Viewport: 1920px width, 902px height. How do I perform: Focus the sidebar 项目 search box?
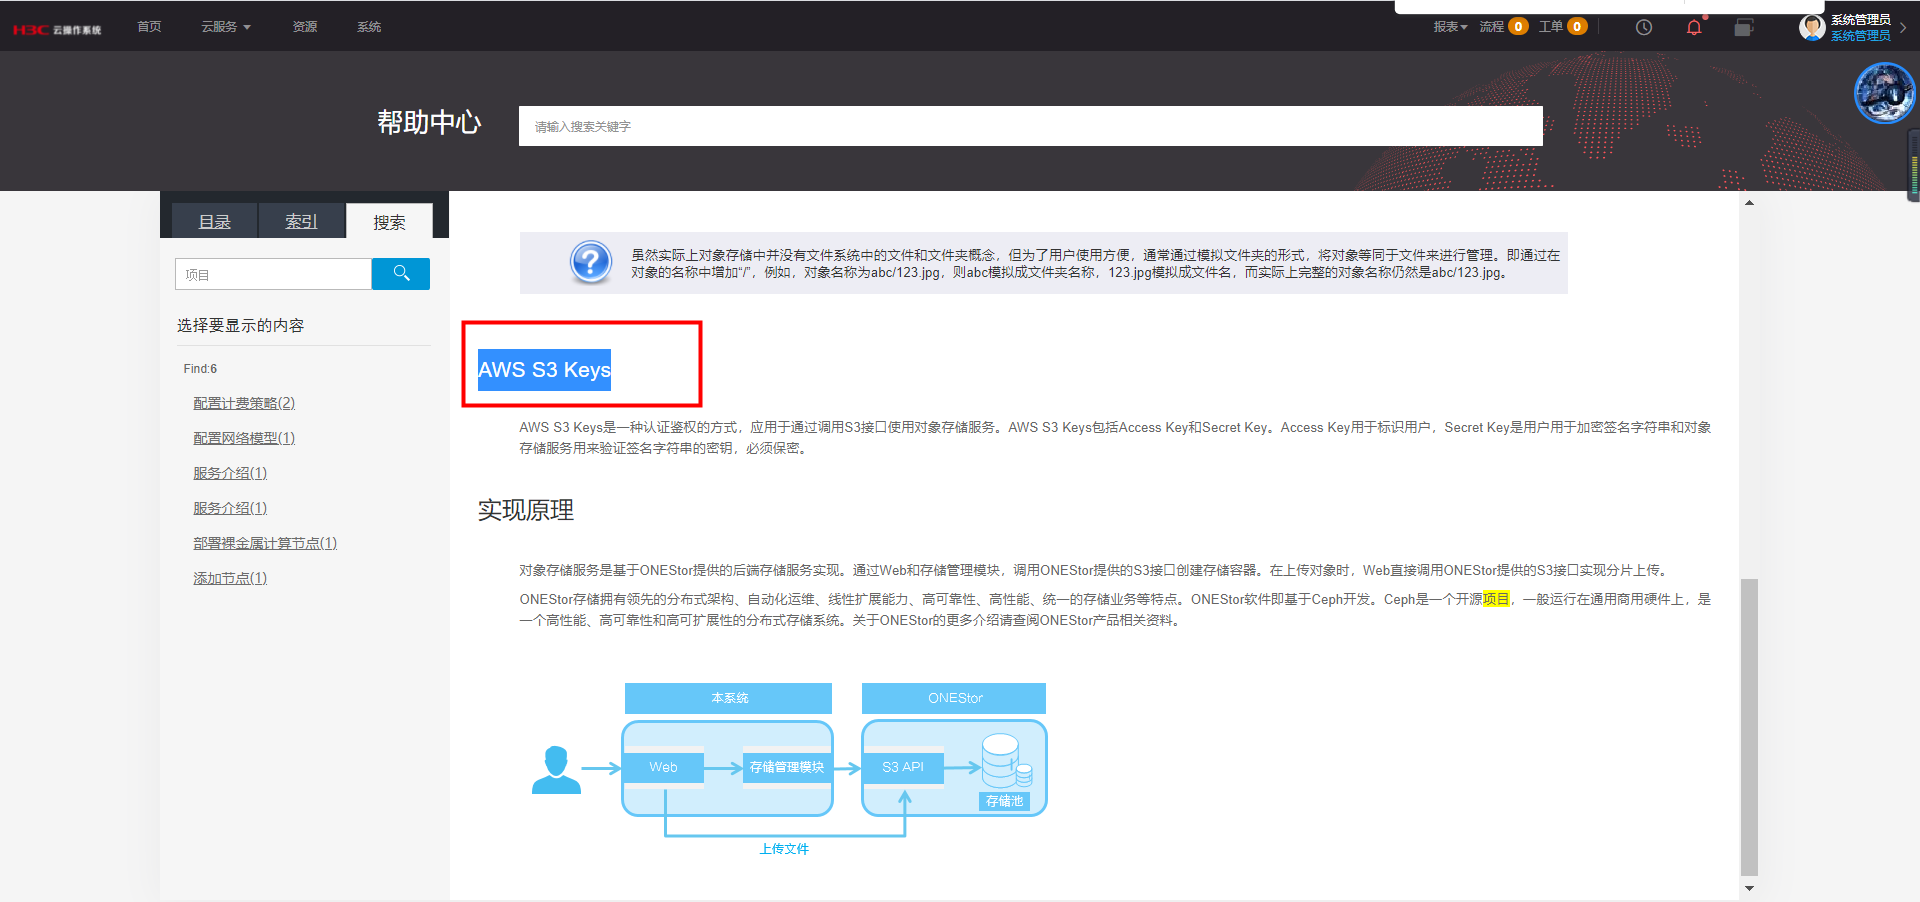[273, 274]
